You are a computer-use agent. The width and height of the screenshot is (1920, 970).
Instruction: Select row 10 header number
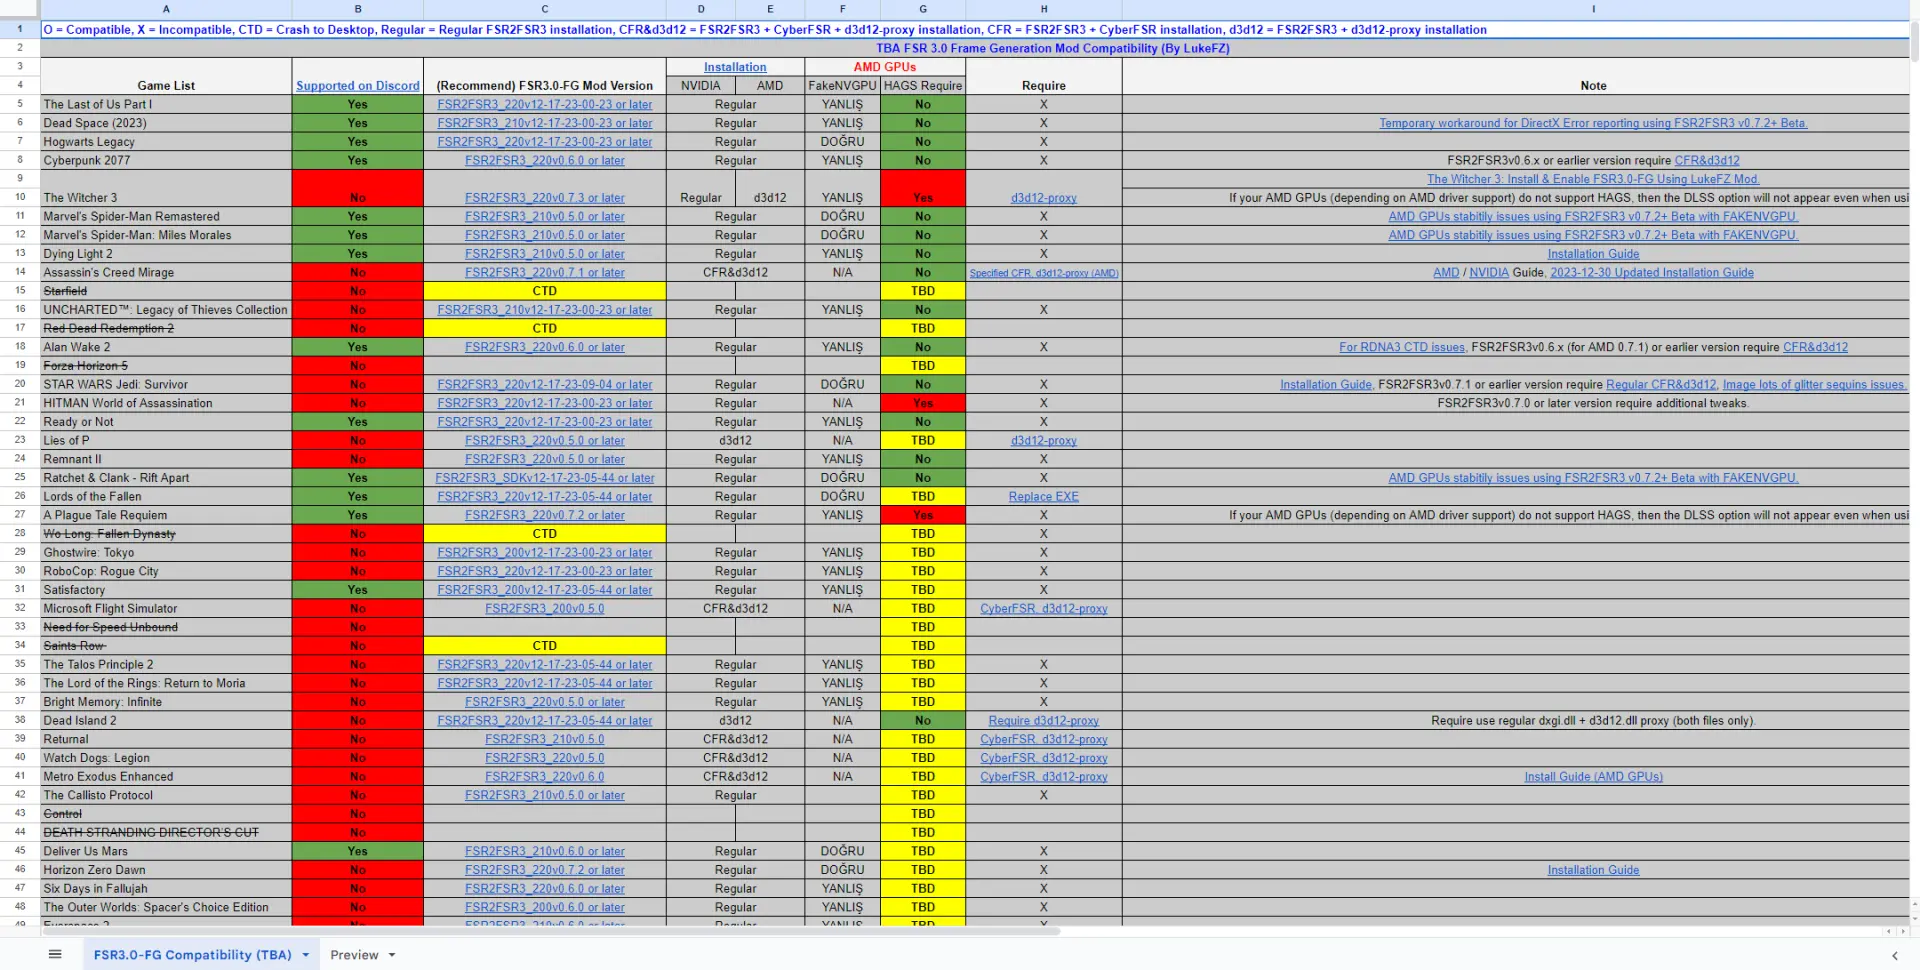click(x=20, y=198)
